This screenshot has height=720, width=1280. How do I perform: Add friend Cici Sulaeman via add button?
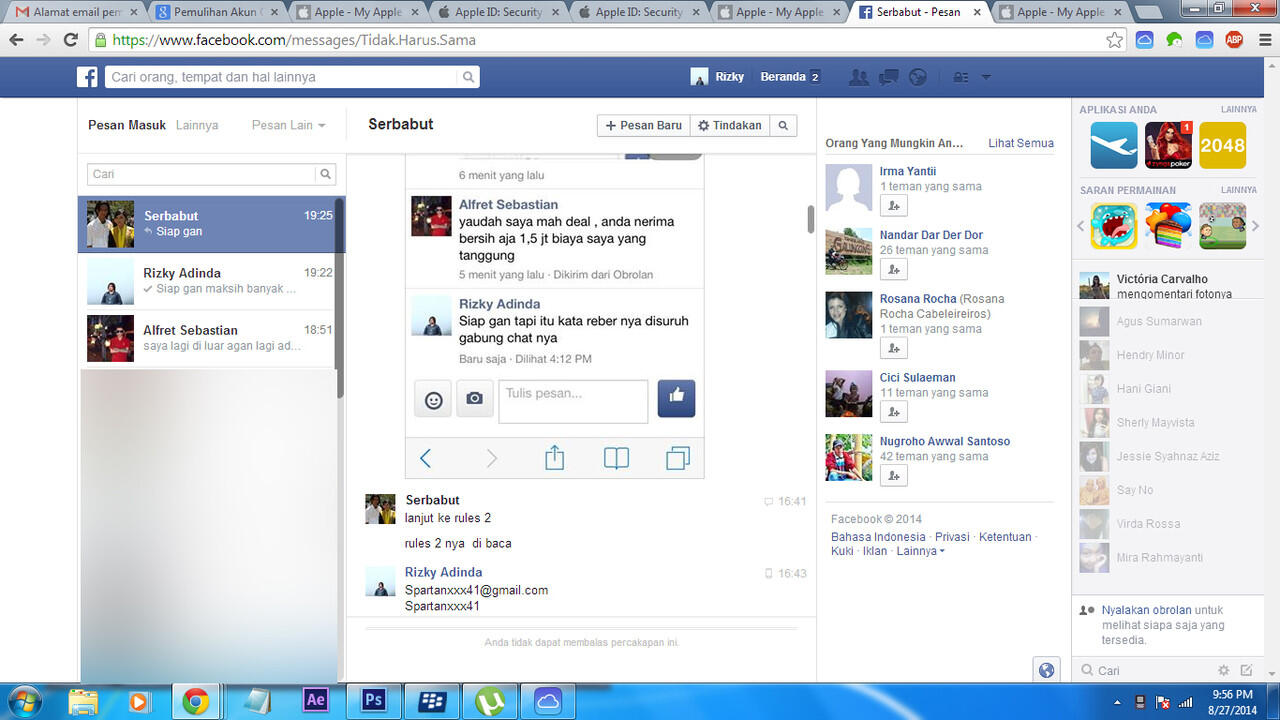[x=893, y=412]
